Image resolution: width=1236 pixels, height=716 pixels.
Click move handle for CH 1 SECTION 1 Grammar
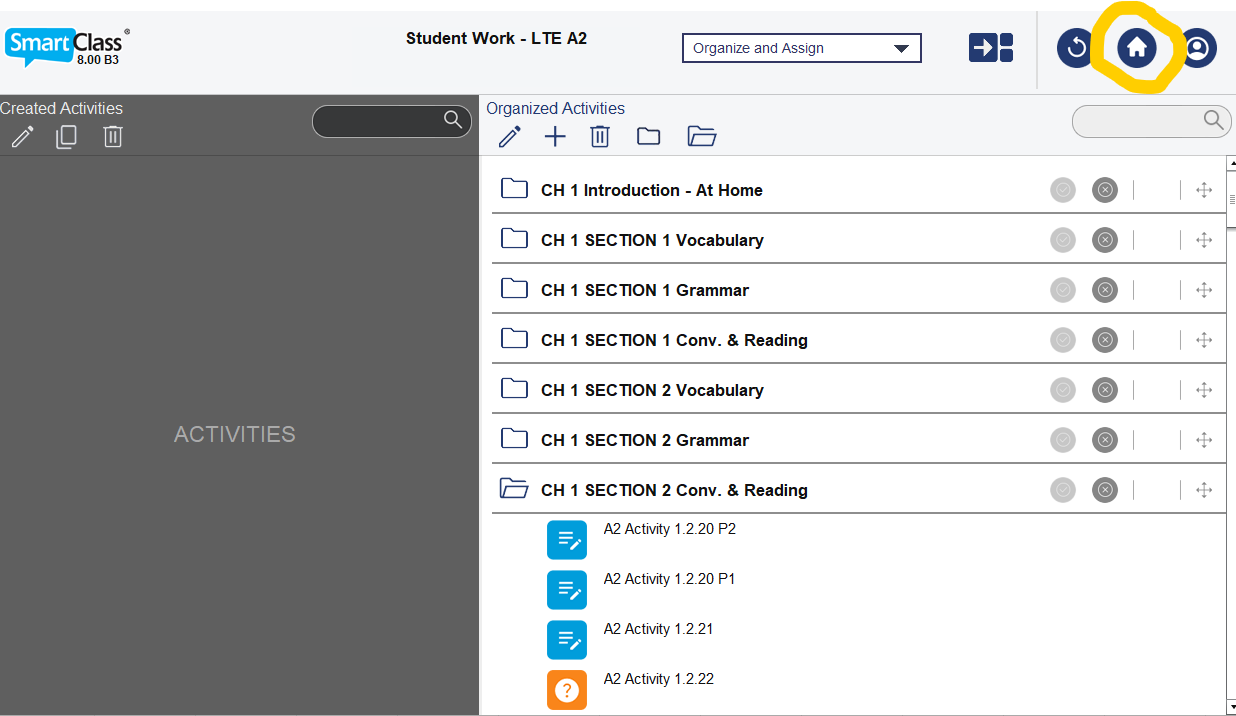1204,290
